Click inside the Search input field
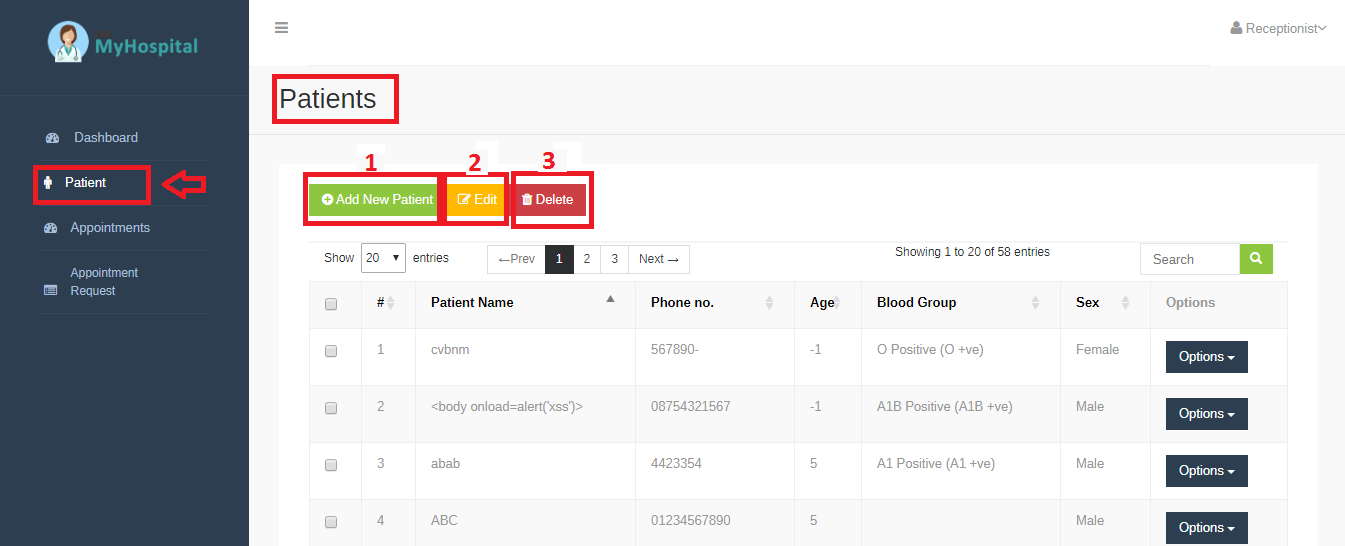The width and height of the screenshot is (1345, 546). 1190,259
